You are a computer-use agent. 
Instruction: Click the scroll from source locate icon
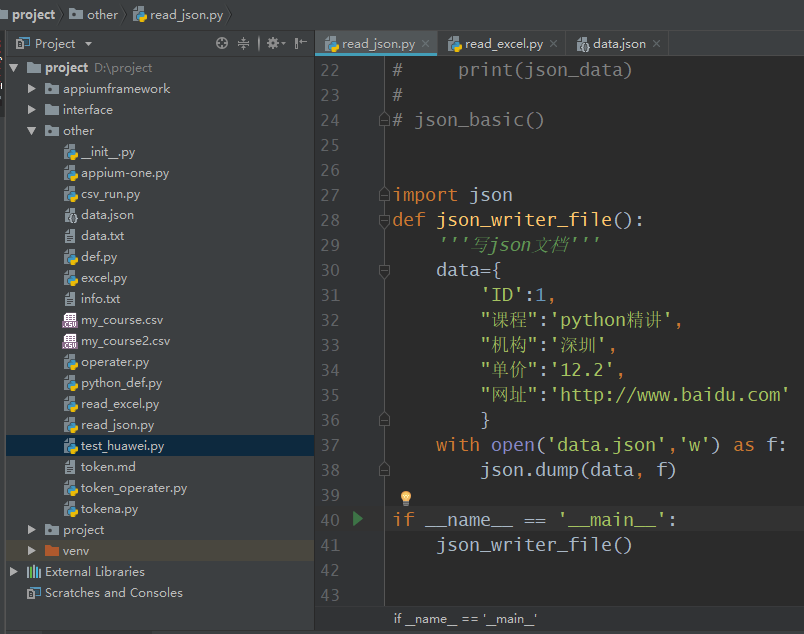222,44
